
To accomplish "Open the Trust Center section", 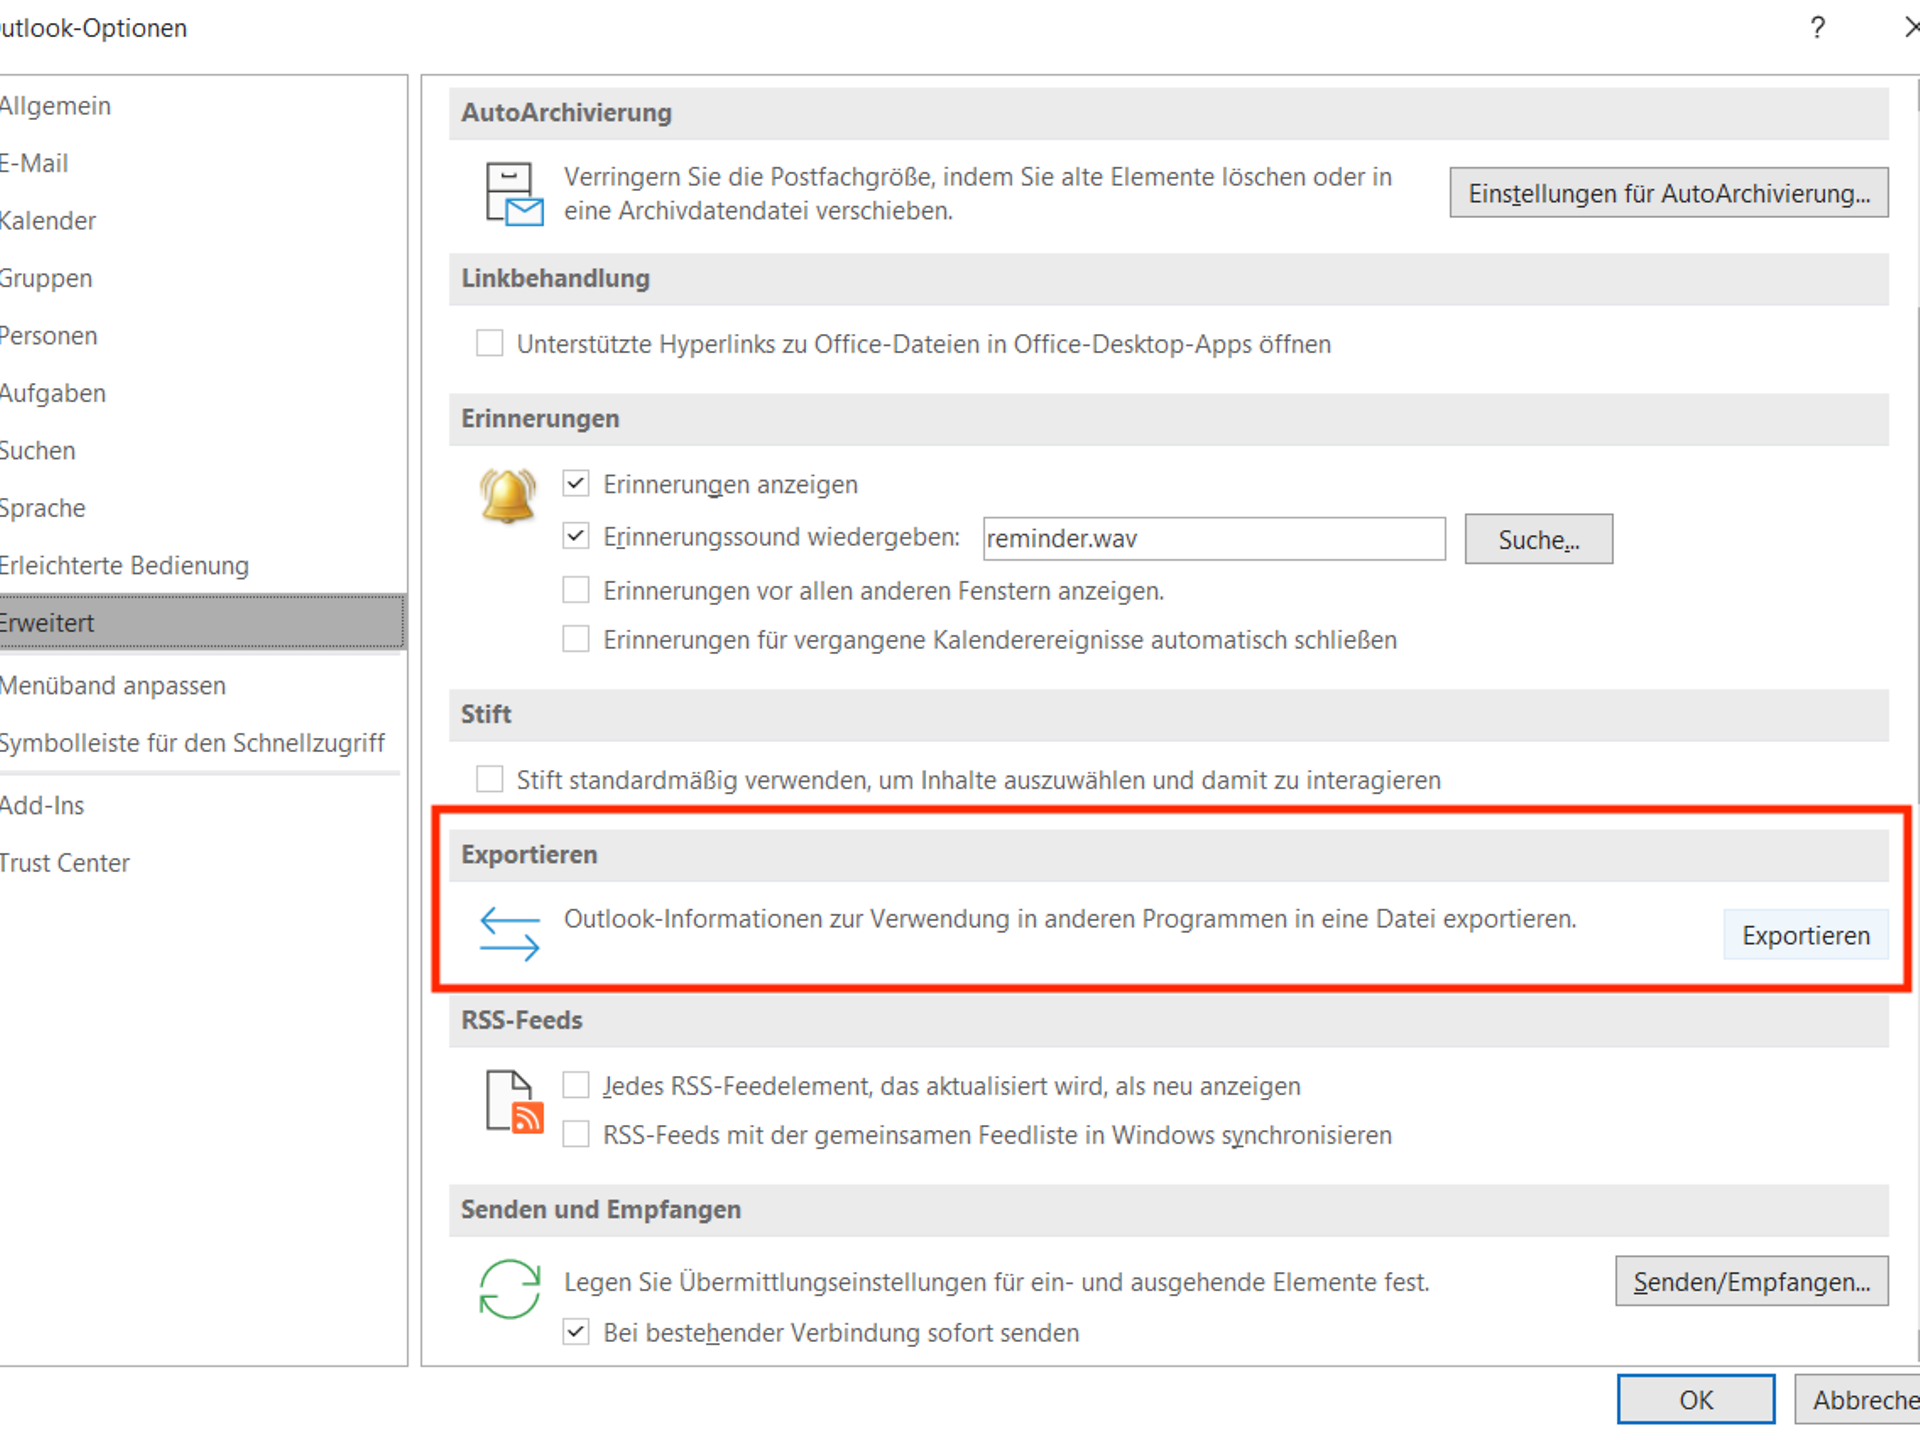I will [x=64, y=862].
